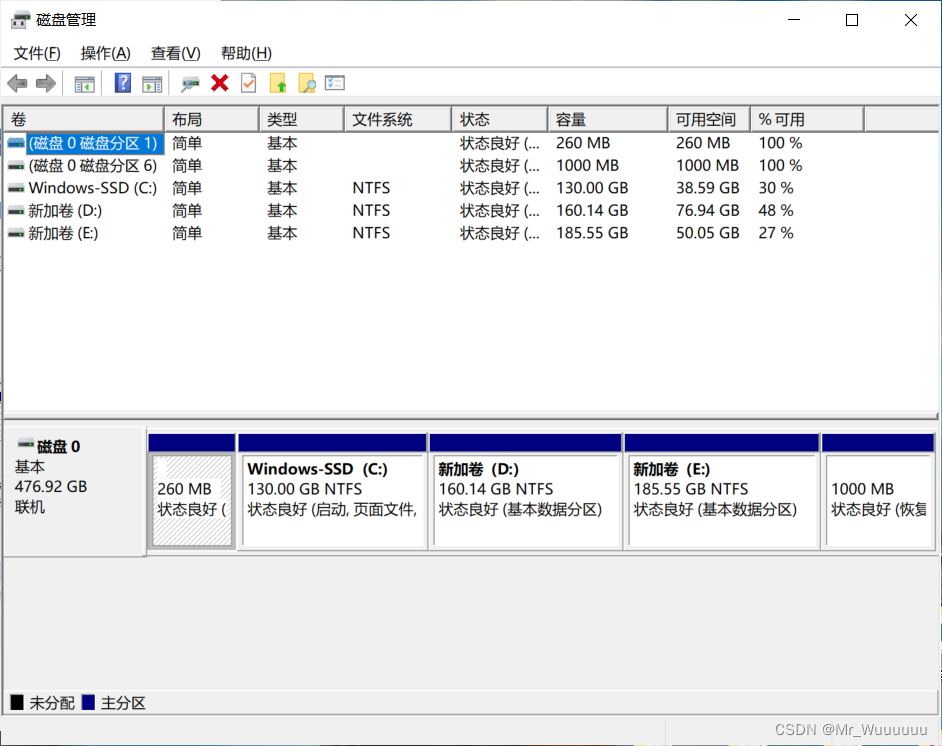Toggle the action pane toolbar icon

tap(152, 84)
